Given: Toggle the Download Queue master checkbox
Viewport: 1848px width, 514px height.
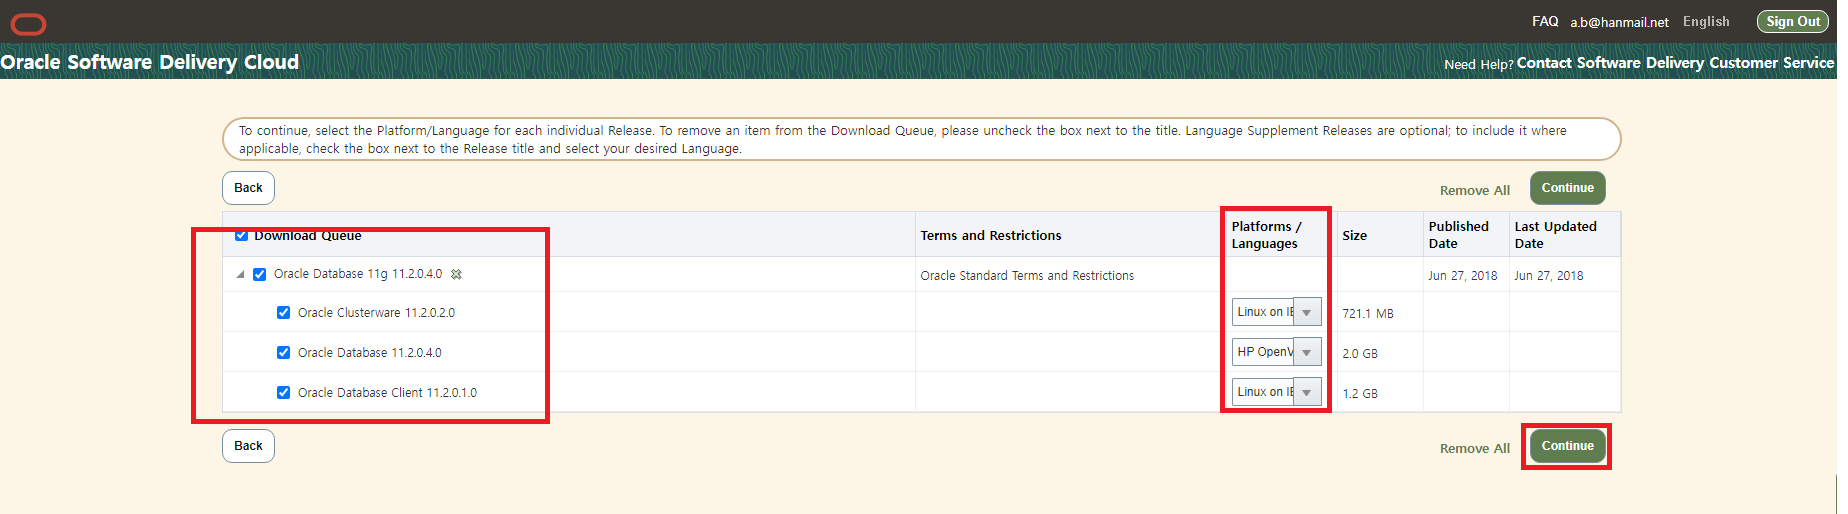Looking at the screenshot, I should click(x=241, y=236).
